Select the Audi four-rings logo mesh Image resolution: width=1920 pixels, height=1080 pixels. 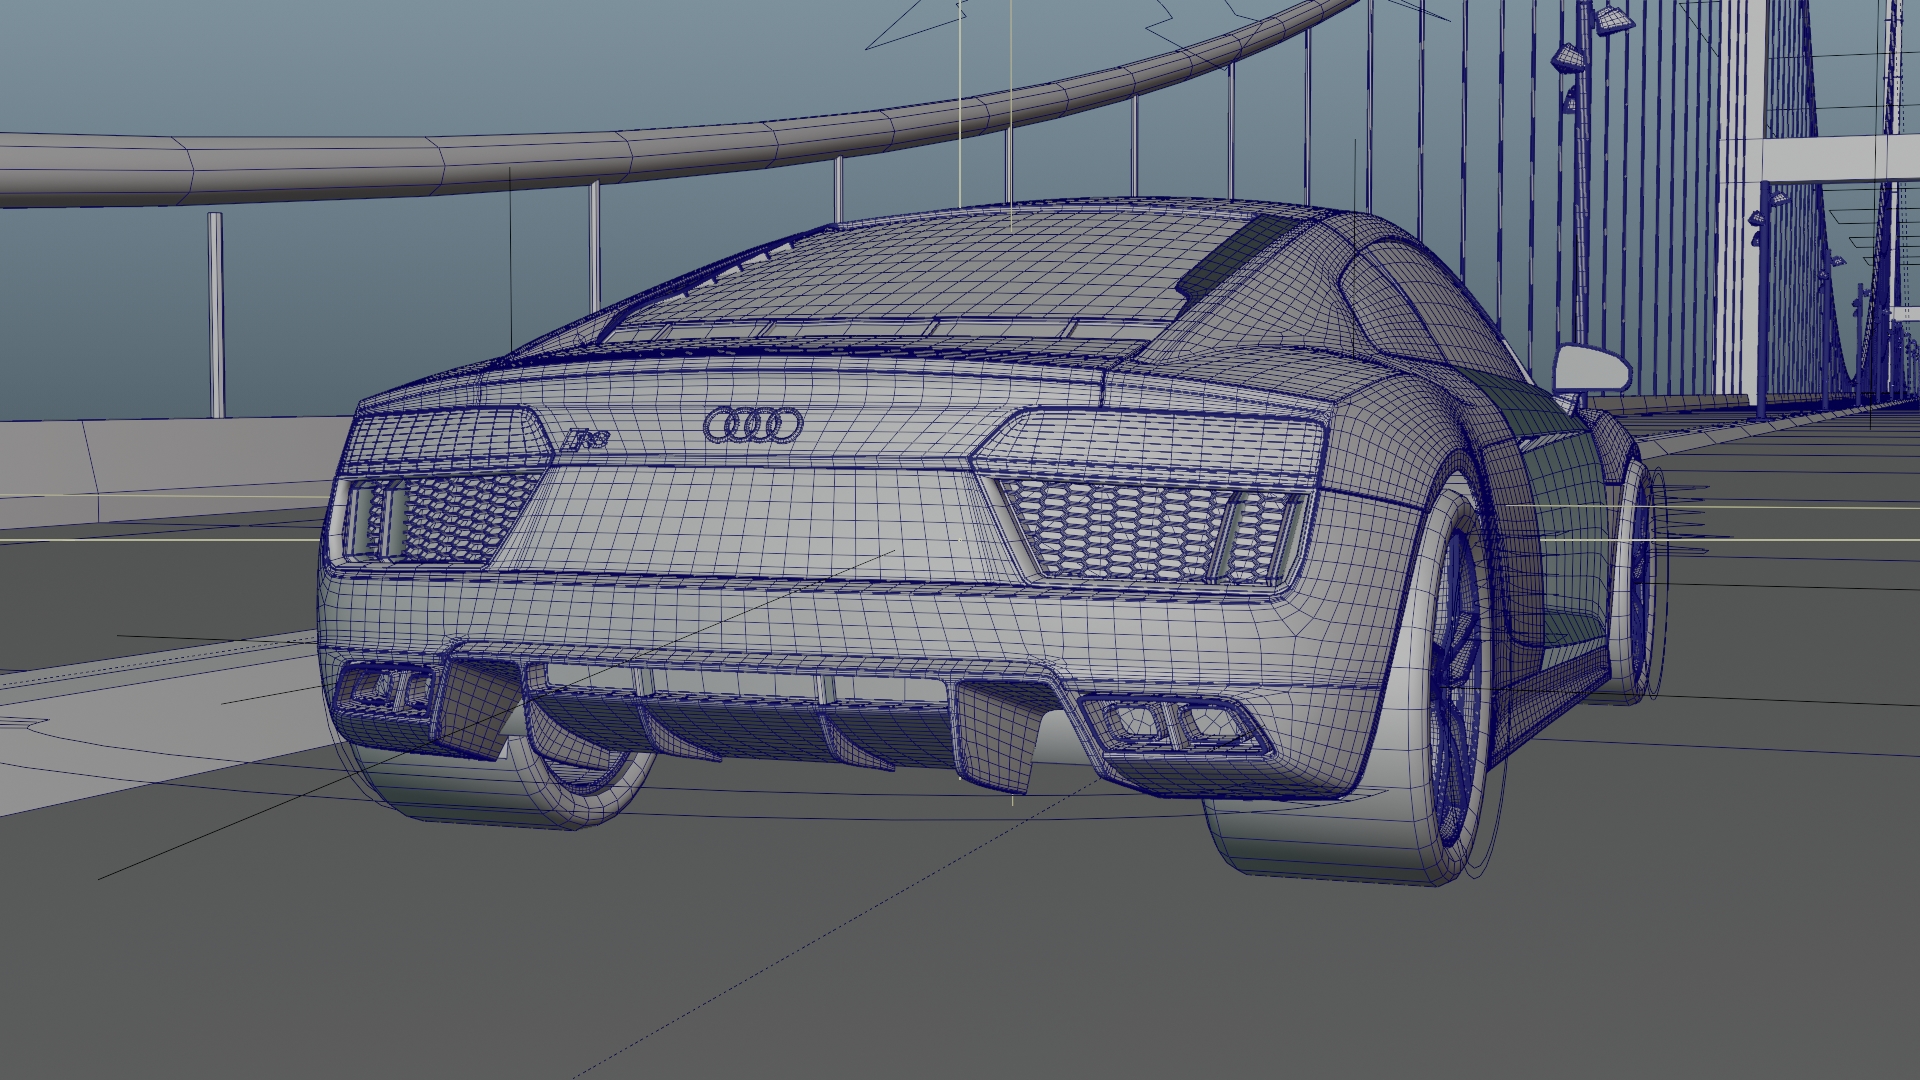[x=753, y=426]
